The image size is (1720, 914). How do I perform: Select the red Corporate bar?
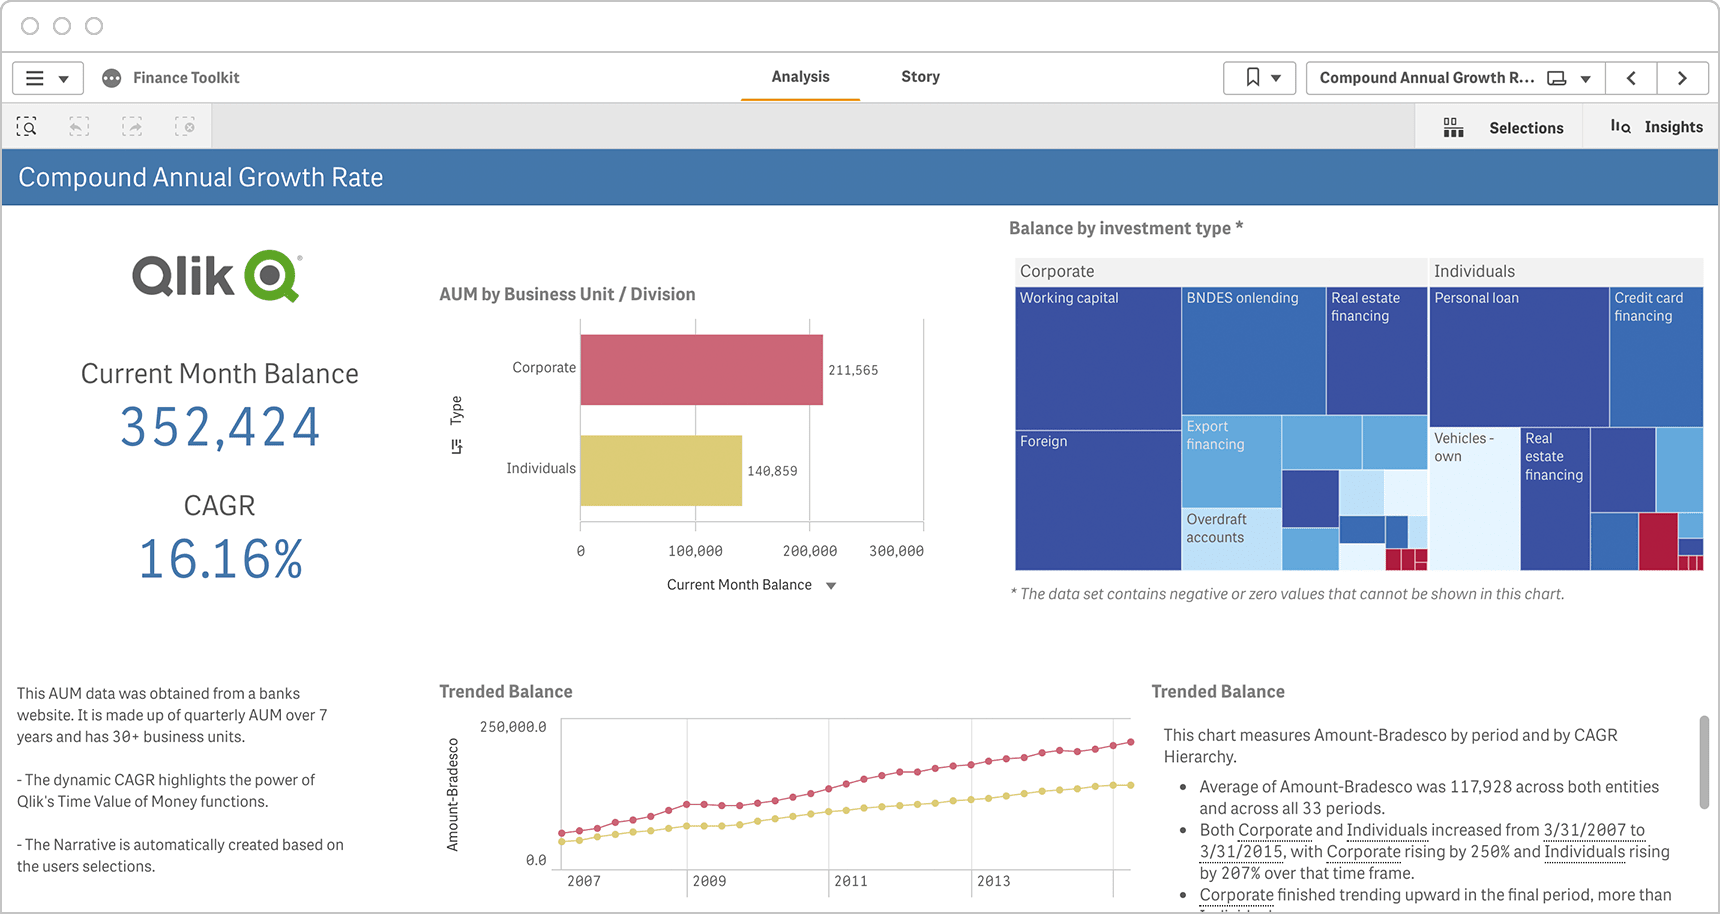701,370
